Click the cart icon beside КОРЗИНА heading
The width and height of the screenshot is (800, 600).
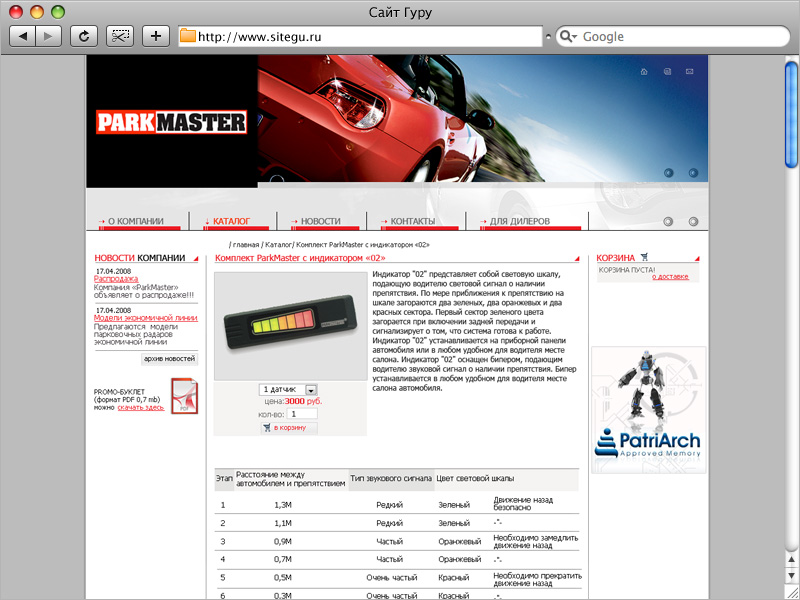tap(644, 257)
